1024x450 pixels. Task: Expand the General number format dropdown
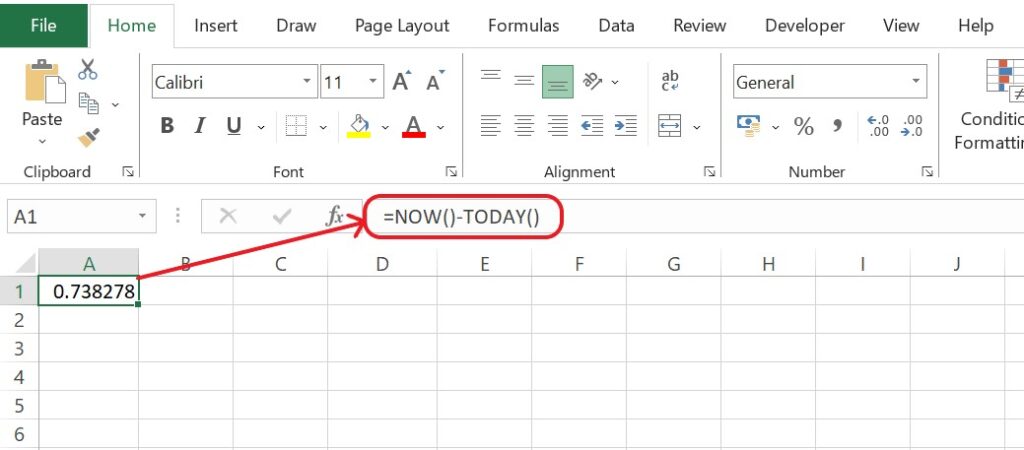click(x=915, y=82)
